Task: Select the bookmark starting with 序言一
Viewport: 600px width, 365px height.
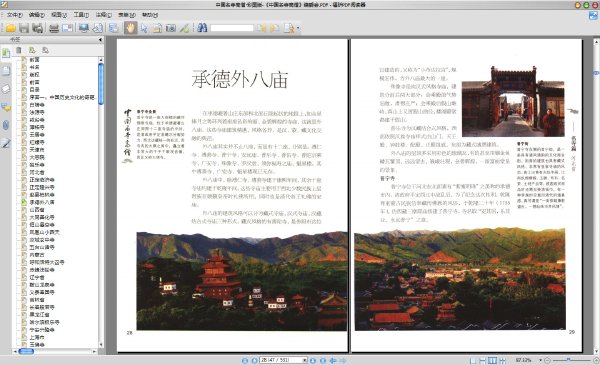Action: 62,97
